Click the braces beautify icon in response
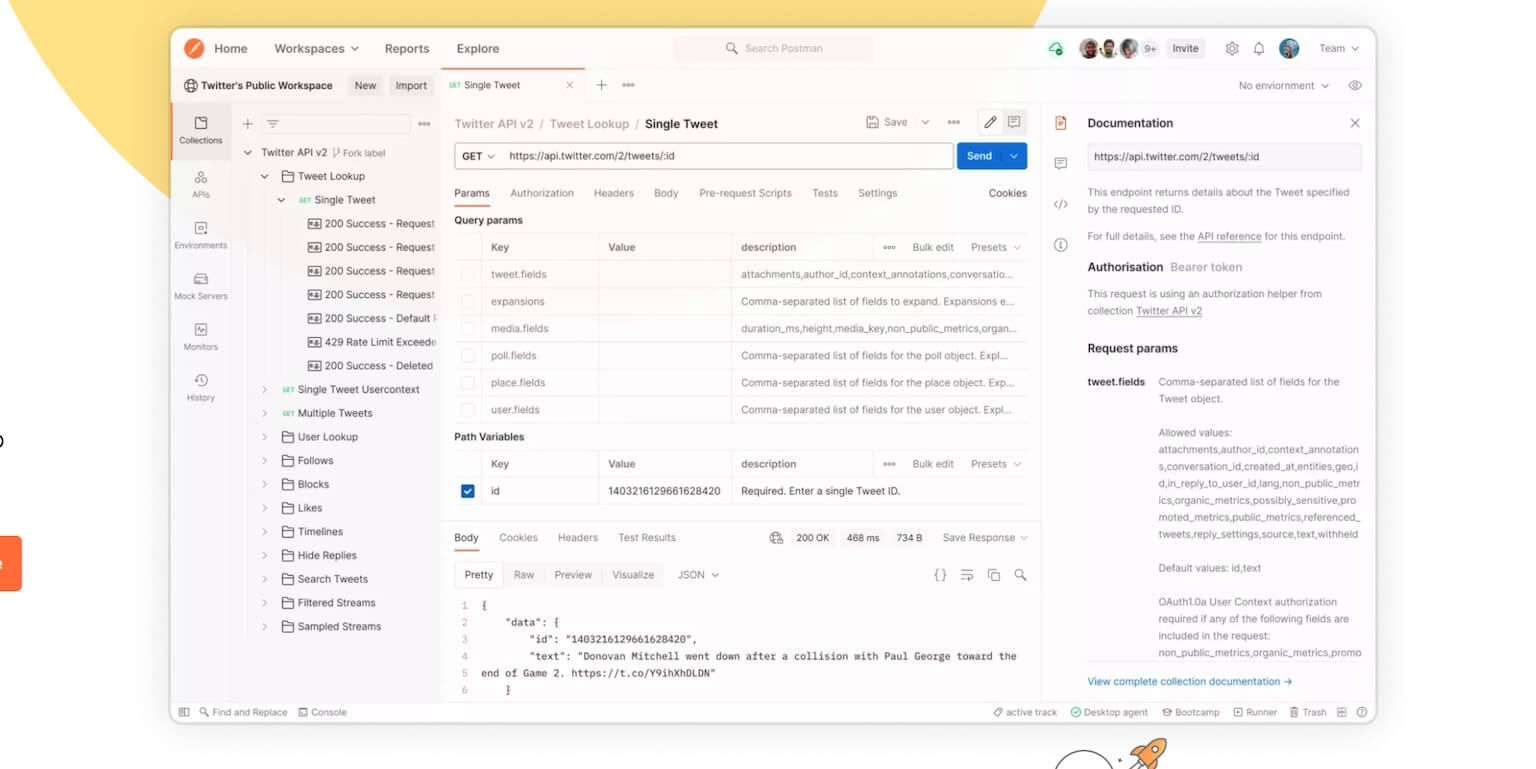Screen dimensions: 1536x769 coord(940,575)
